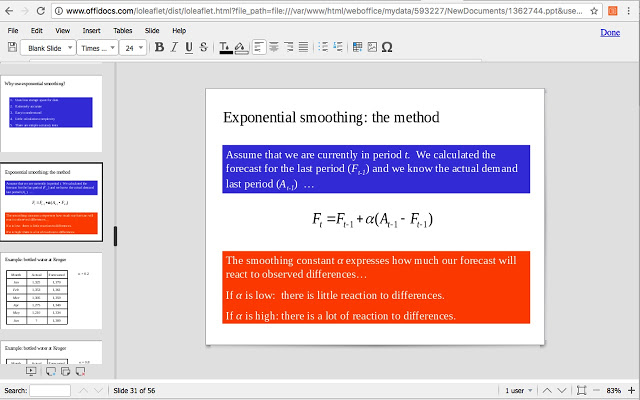Toggle italic text formatting
This screenshot has height=400, width=640.
coord(174,47)
